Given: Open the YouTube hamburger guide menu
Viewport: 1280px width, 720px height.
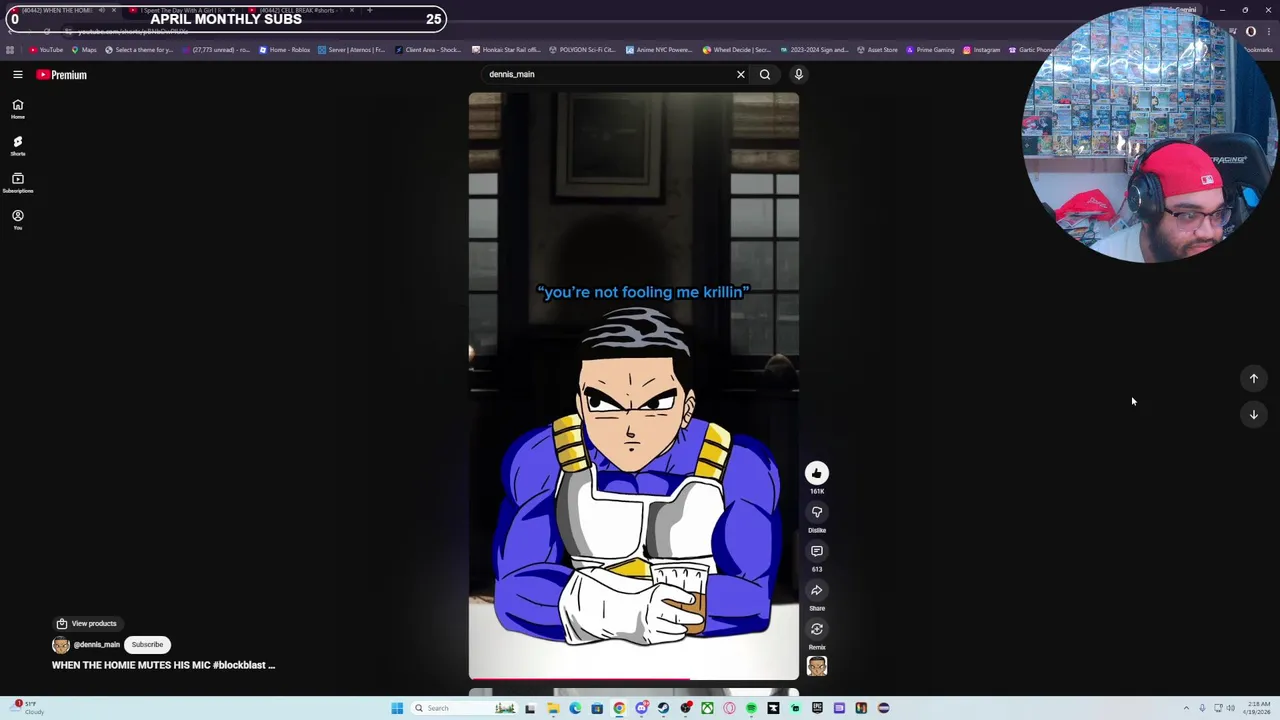Looking at the screenshot, I should click(x=17, y=74).
